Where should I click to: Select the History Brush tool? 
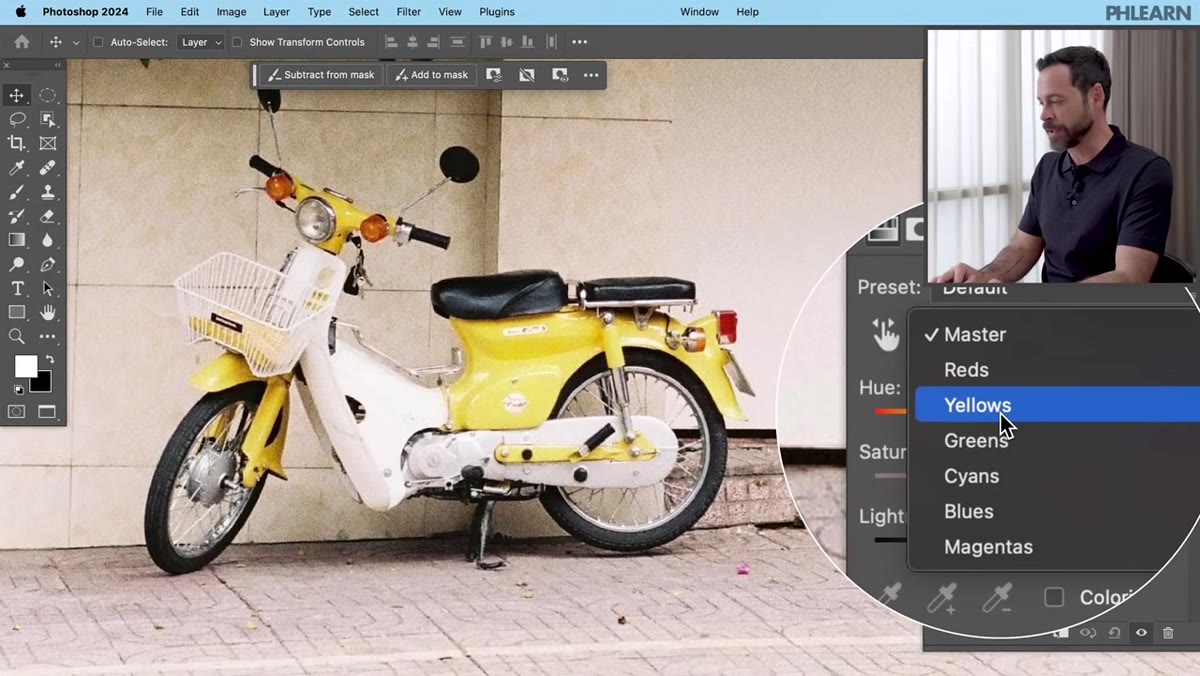pyautogui.click(x=17, y=216)
